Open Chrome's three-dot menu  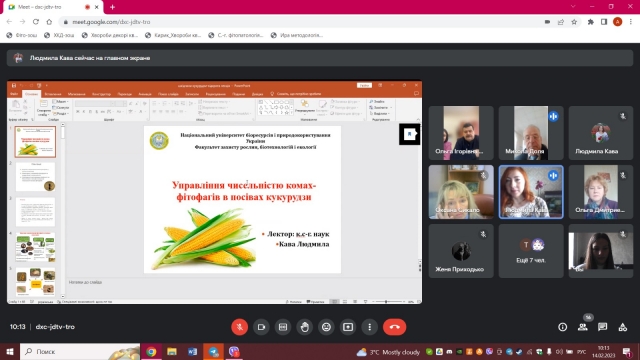tap(631, 22)
